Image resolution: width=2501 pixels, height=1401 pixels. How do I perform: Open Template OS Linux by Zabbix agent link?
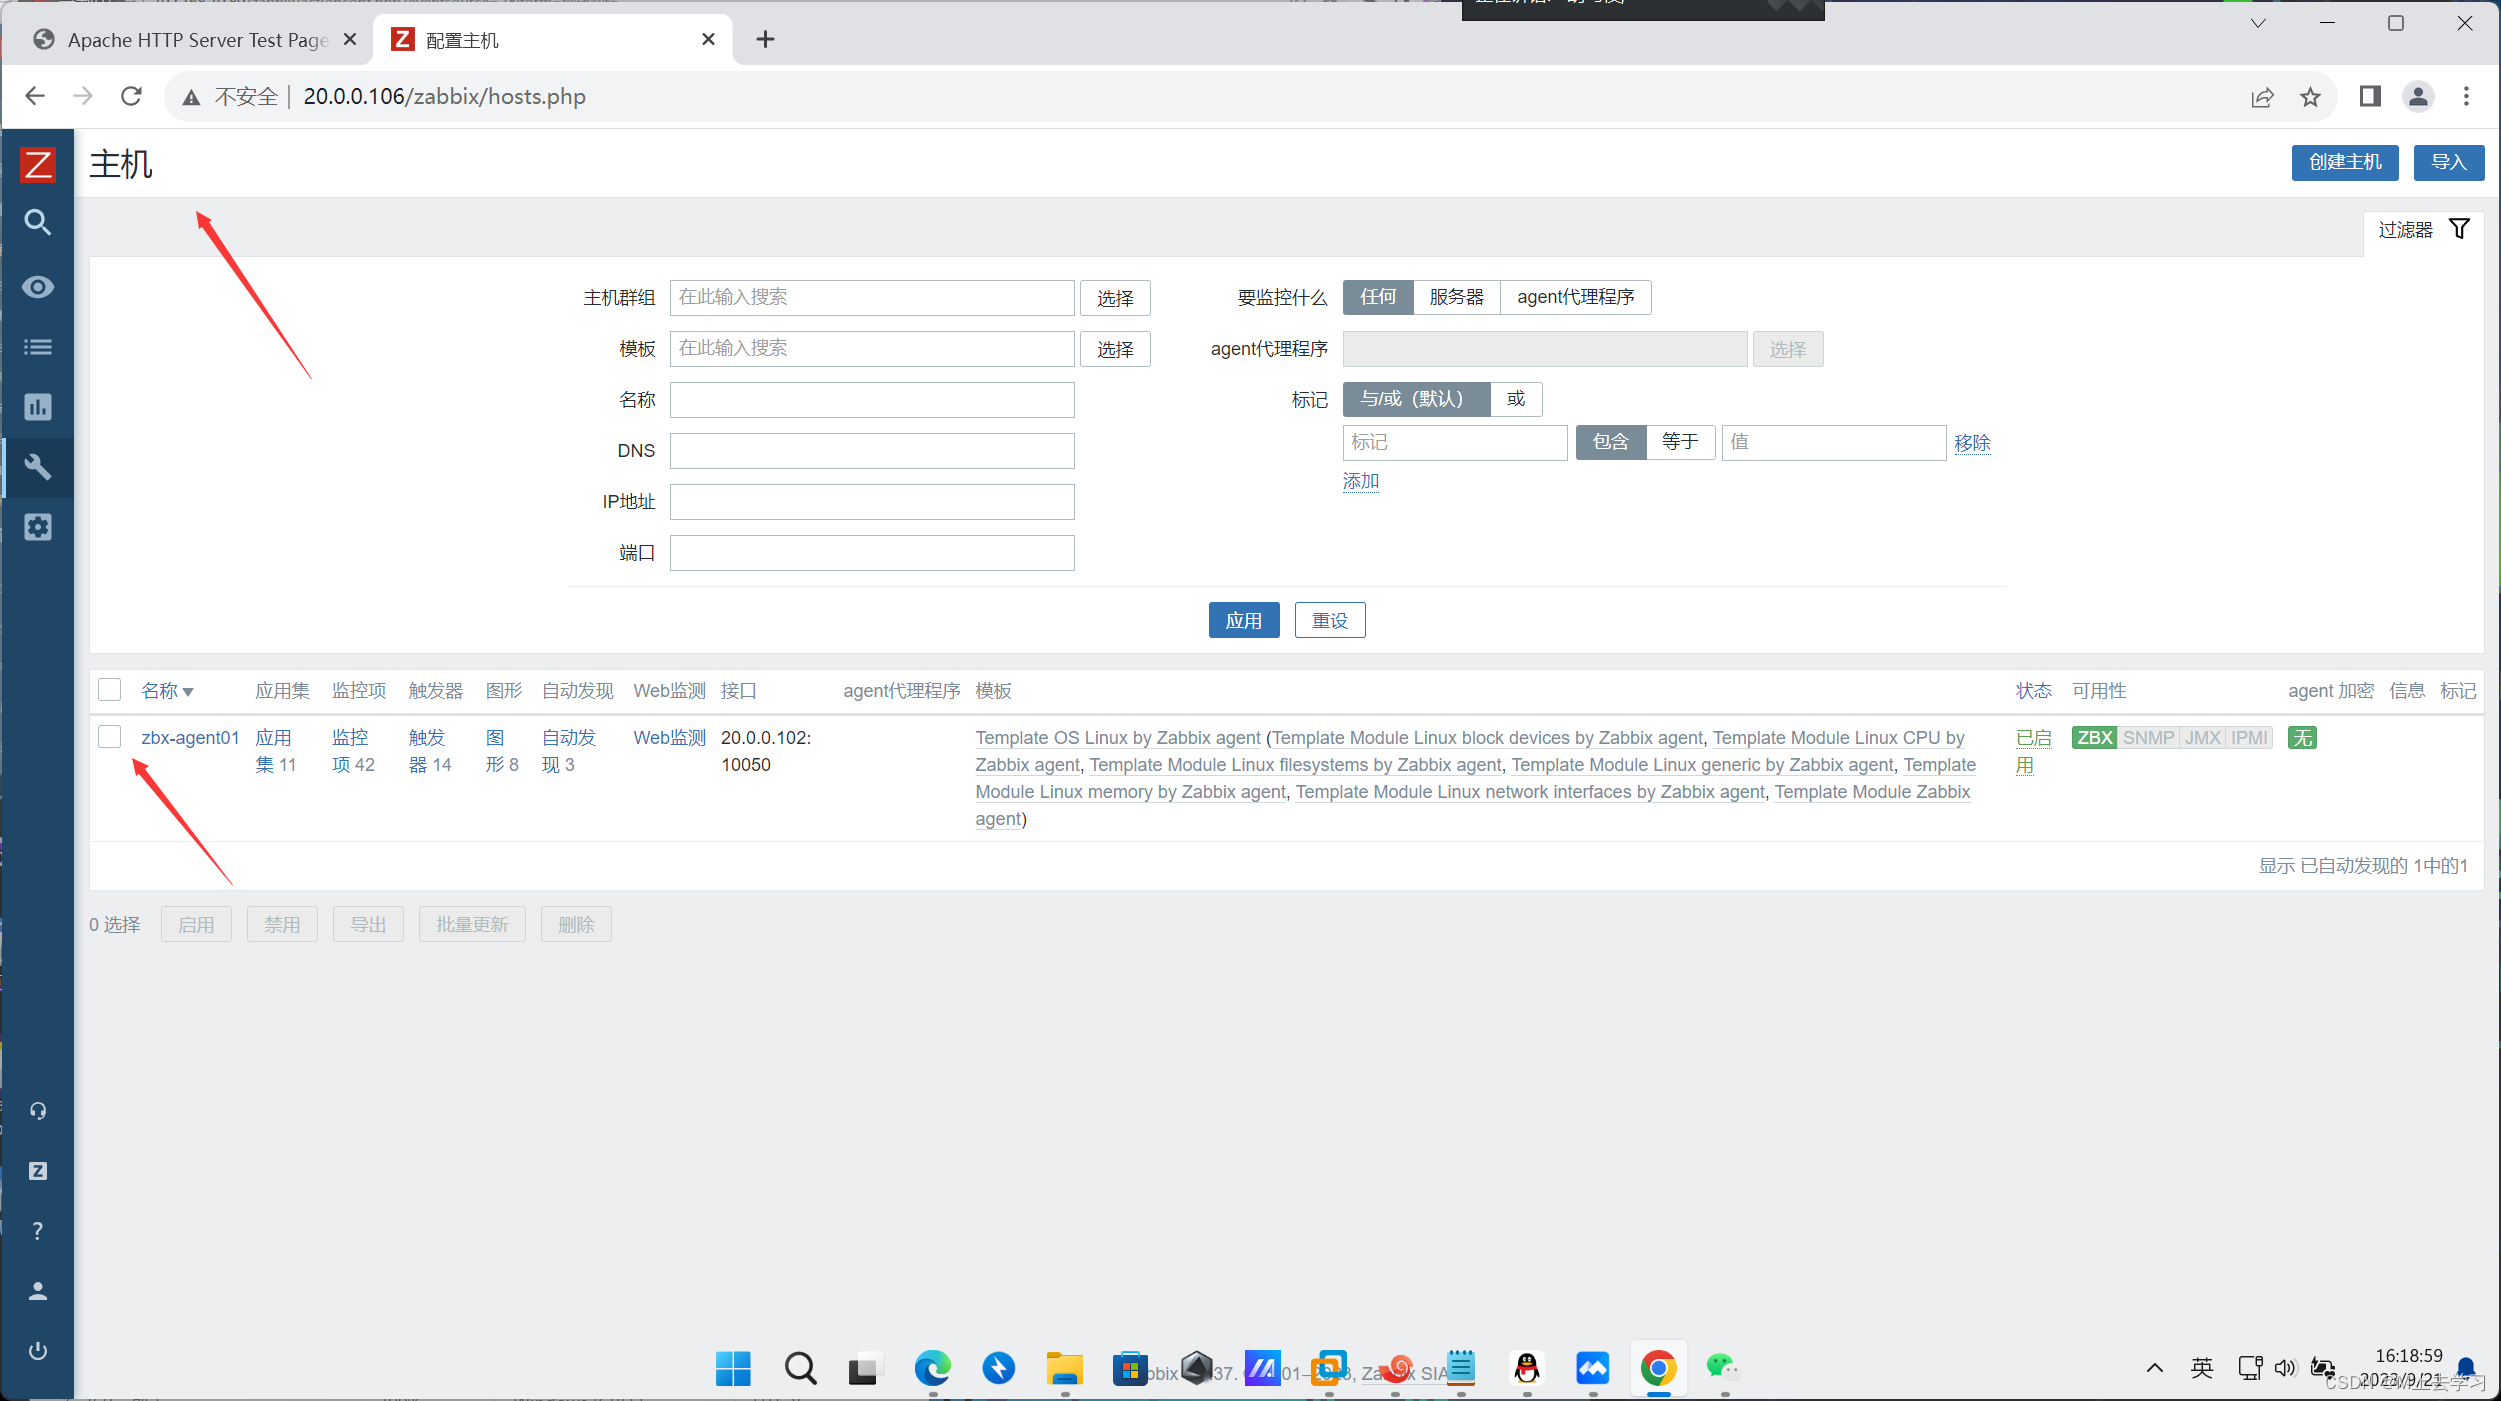click(x=1118, y=738)
